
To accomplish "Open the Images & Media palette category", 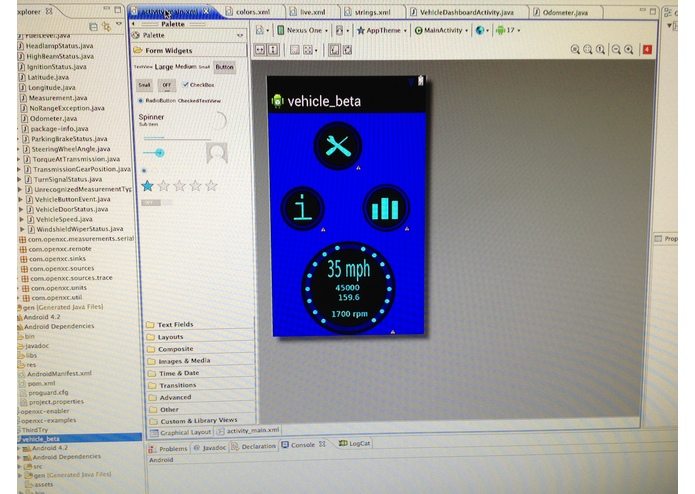I will (x=199, y=361).
